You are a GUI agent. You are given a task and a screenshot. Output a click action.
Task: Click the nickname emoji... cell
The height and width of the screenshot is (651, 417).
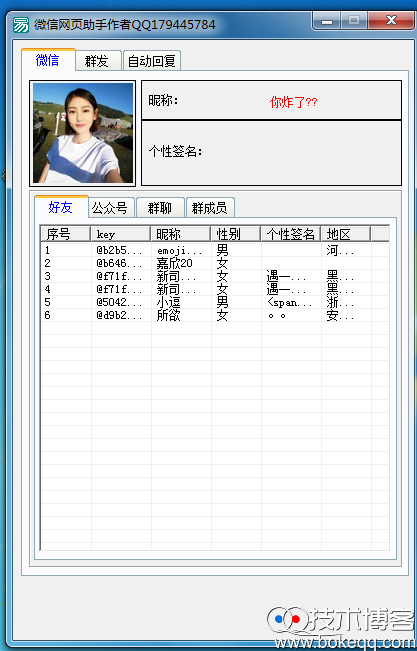click(x=180, y=250)
